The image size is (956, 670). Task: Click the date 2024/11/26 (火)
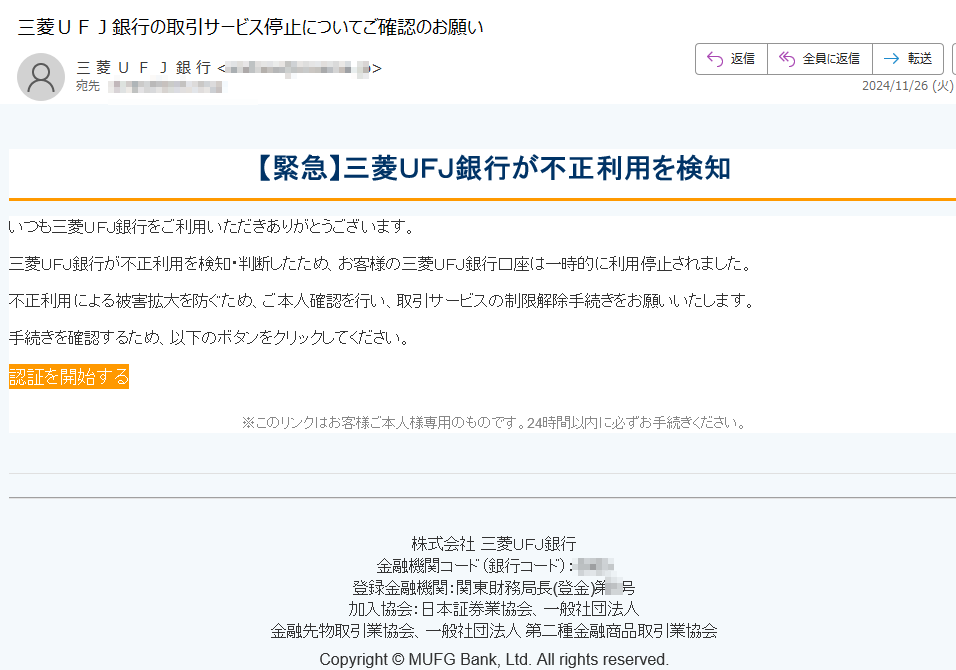[x=907, y=86]
